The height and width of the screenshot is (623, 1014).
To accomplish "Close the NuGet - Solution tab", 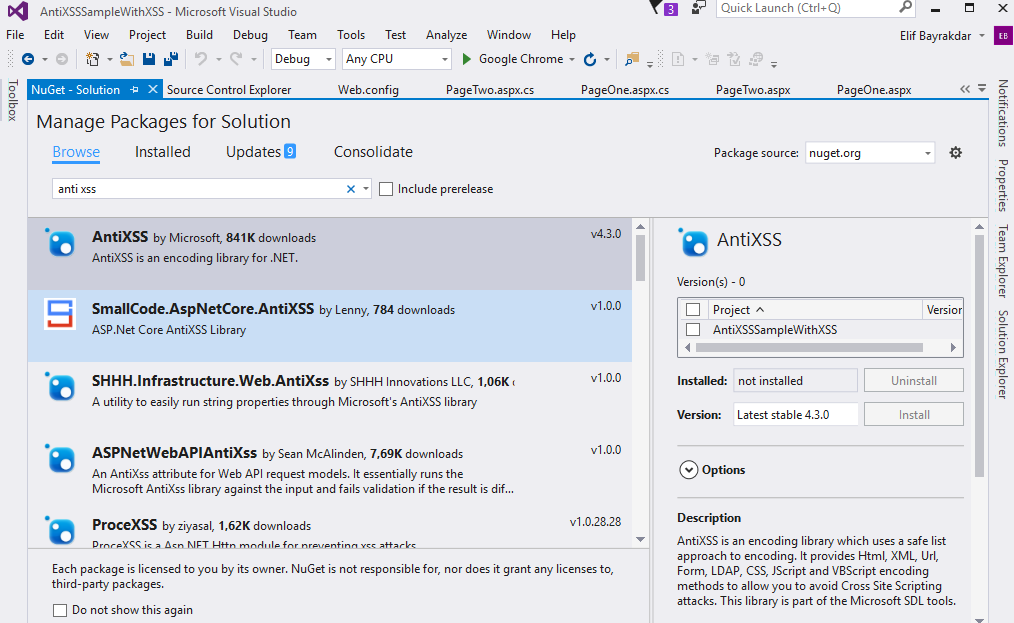I will pyautogui.click(x=153, y=89).
